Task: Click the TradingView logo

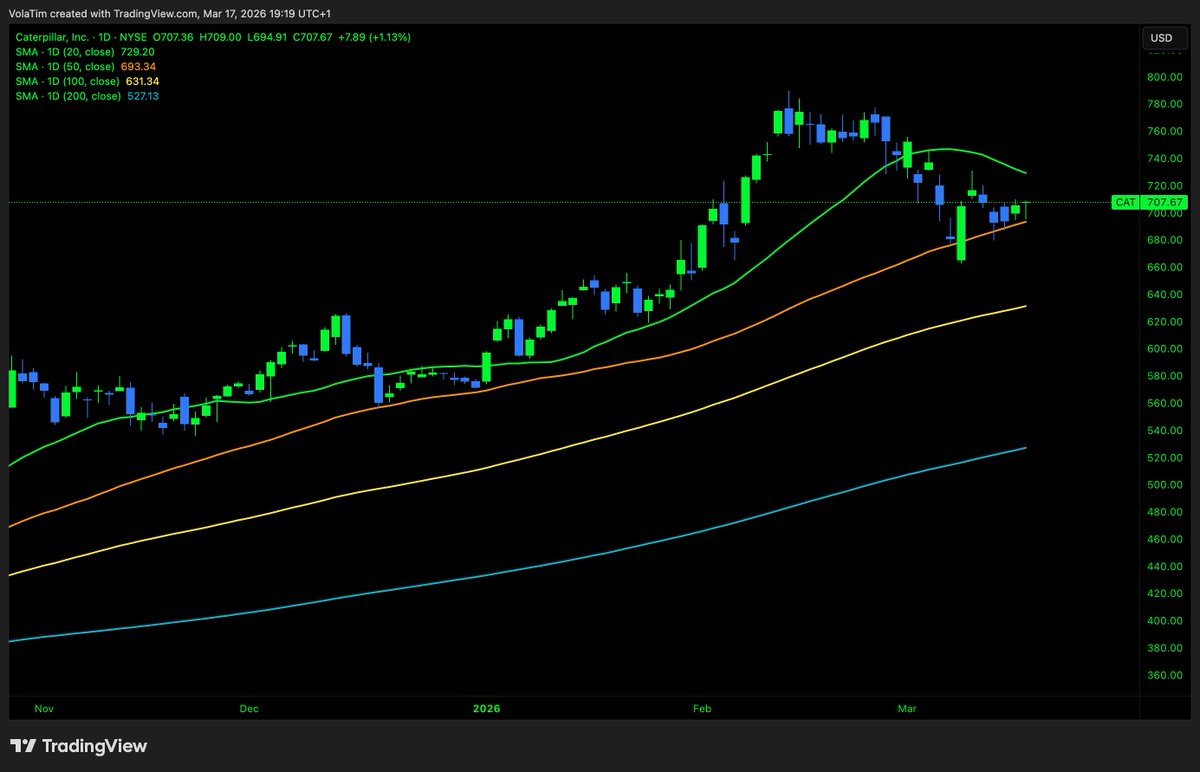Action: (x=79, y=746)
